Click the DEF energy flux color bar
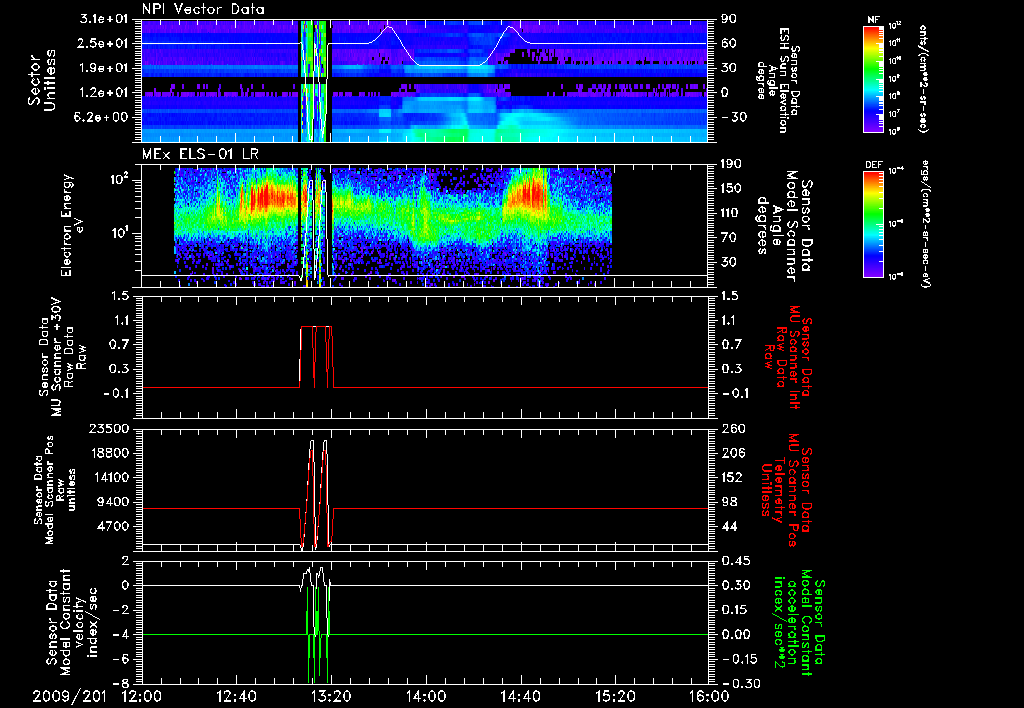The height and width of the screenshot is (708, 1024). point(874,223)
